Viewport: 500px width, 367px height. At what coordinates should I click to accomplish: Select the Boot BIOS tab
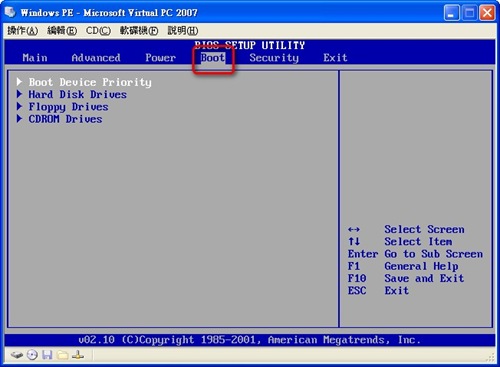tap(213, 58)
